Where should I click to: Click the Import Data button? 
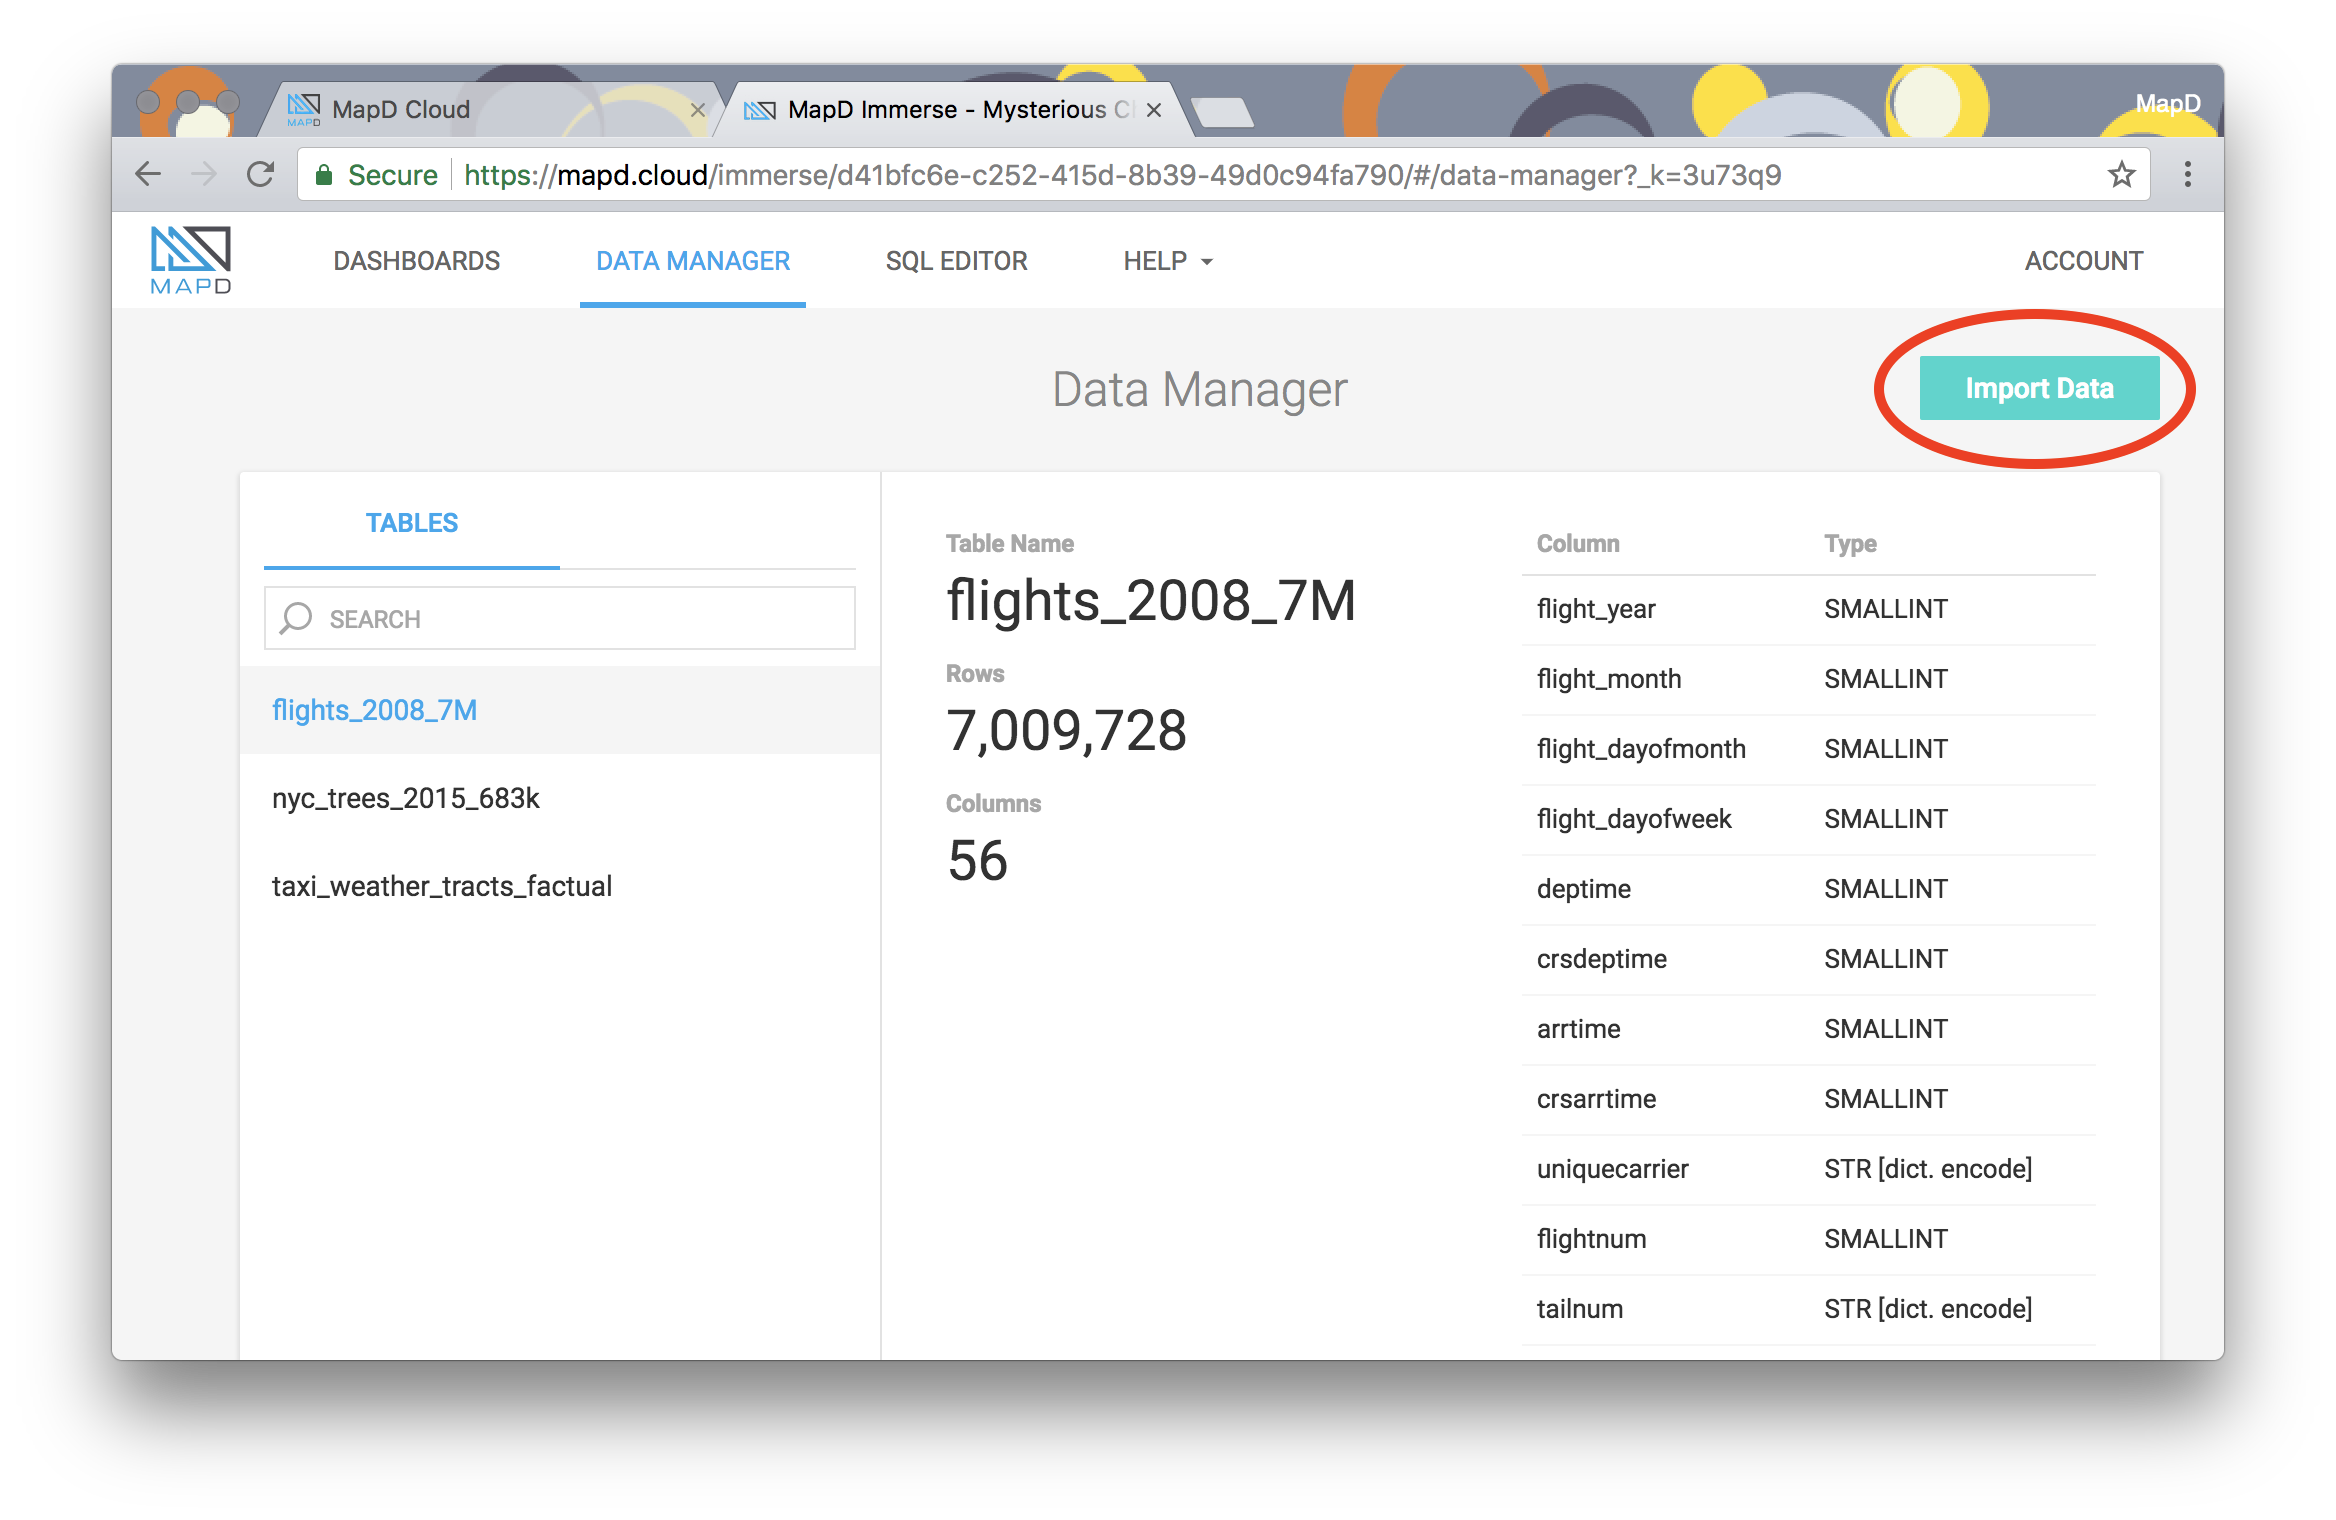[2039, 388]
